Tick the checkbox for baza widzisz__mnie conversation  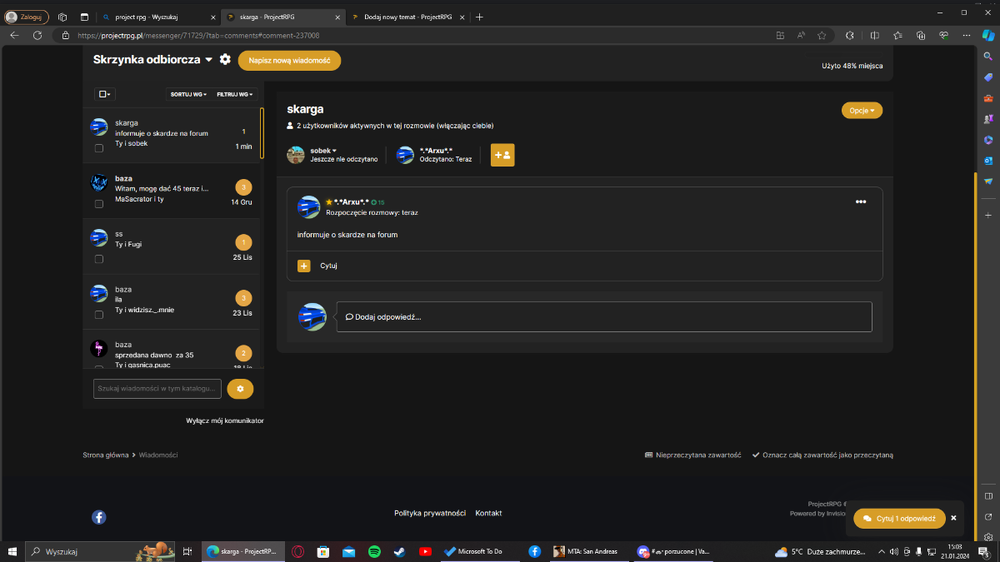click(x=99, y=314)
